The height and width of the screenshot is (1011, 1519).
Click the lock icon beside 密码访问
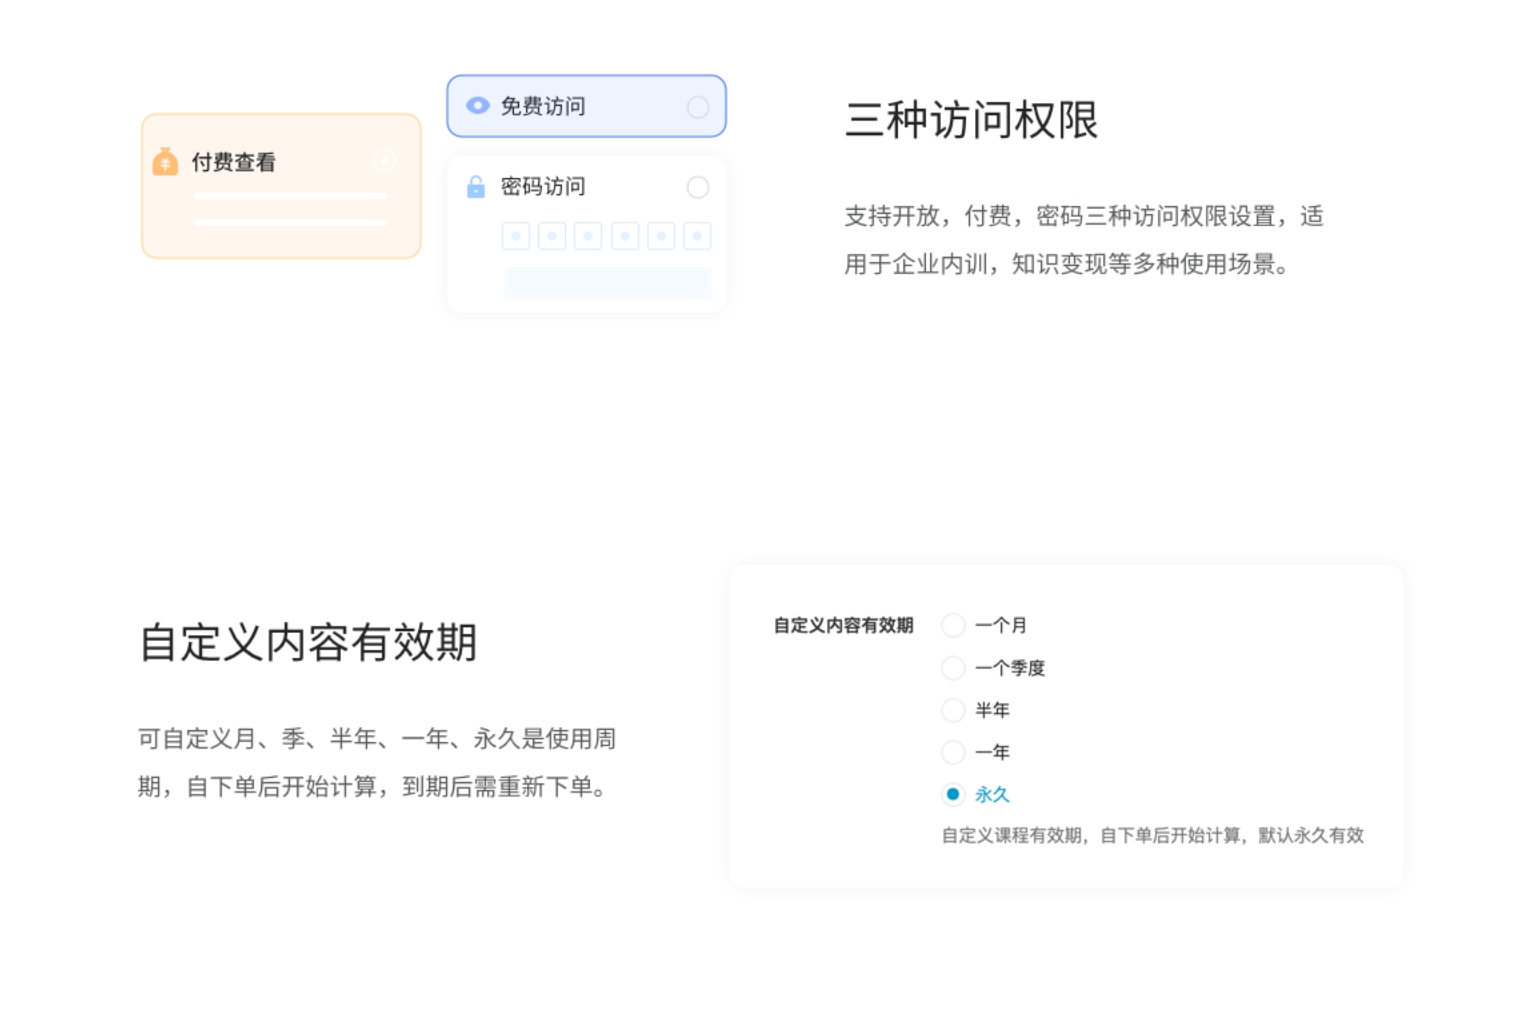pyautogui.click(x=476, y=187)
